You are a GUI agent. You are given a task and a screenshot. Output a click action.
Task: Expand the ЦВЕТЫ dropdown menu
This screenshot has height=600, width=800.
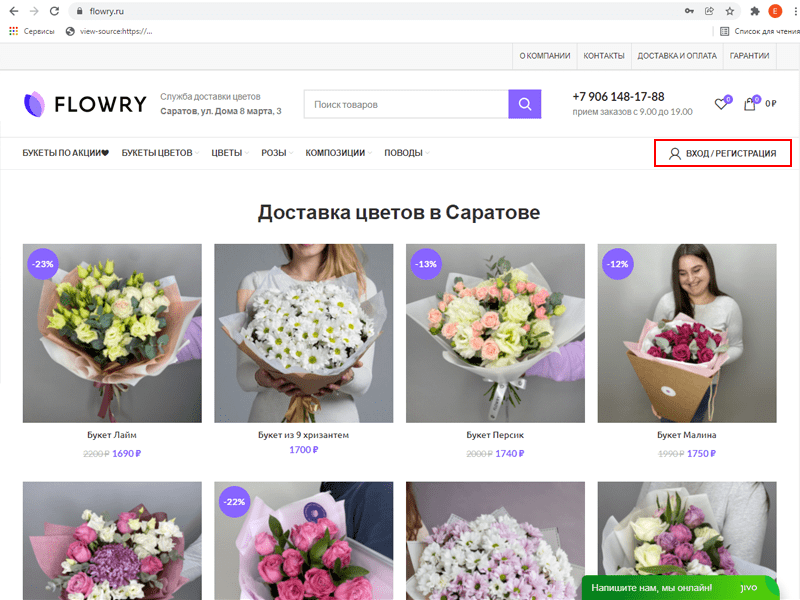pyautogui.click(x=230, y=153)
